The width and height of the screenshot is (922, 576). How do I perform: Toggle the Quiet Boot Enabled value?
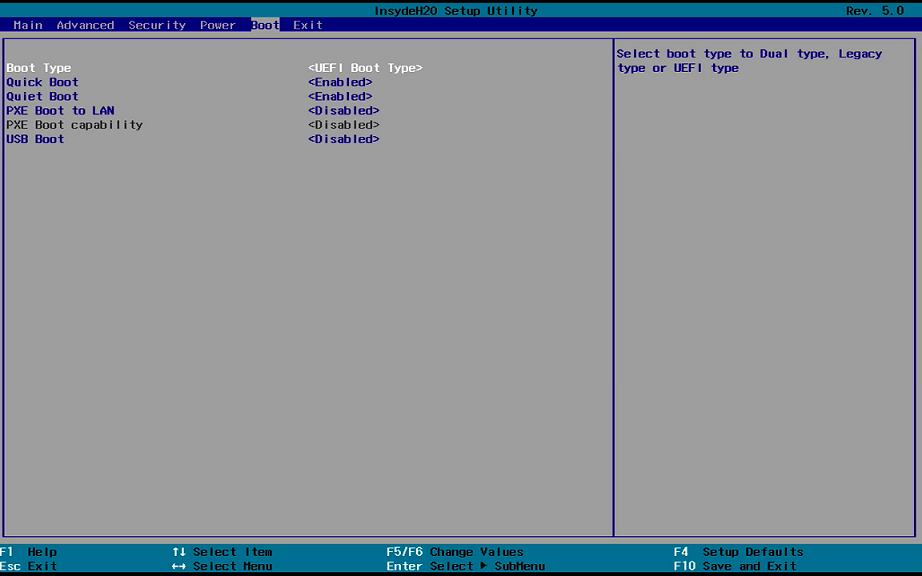click(x=340, y=97)
